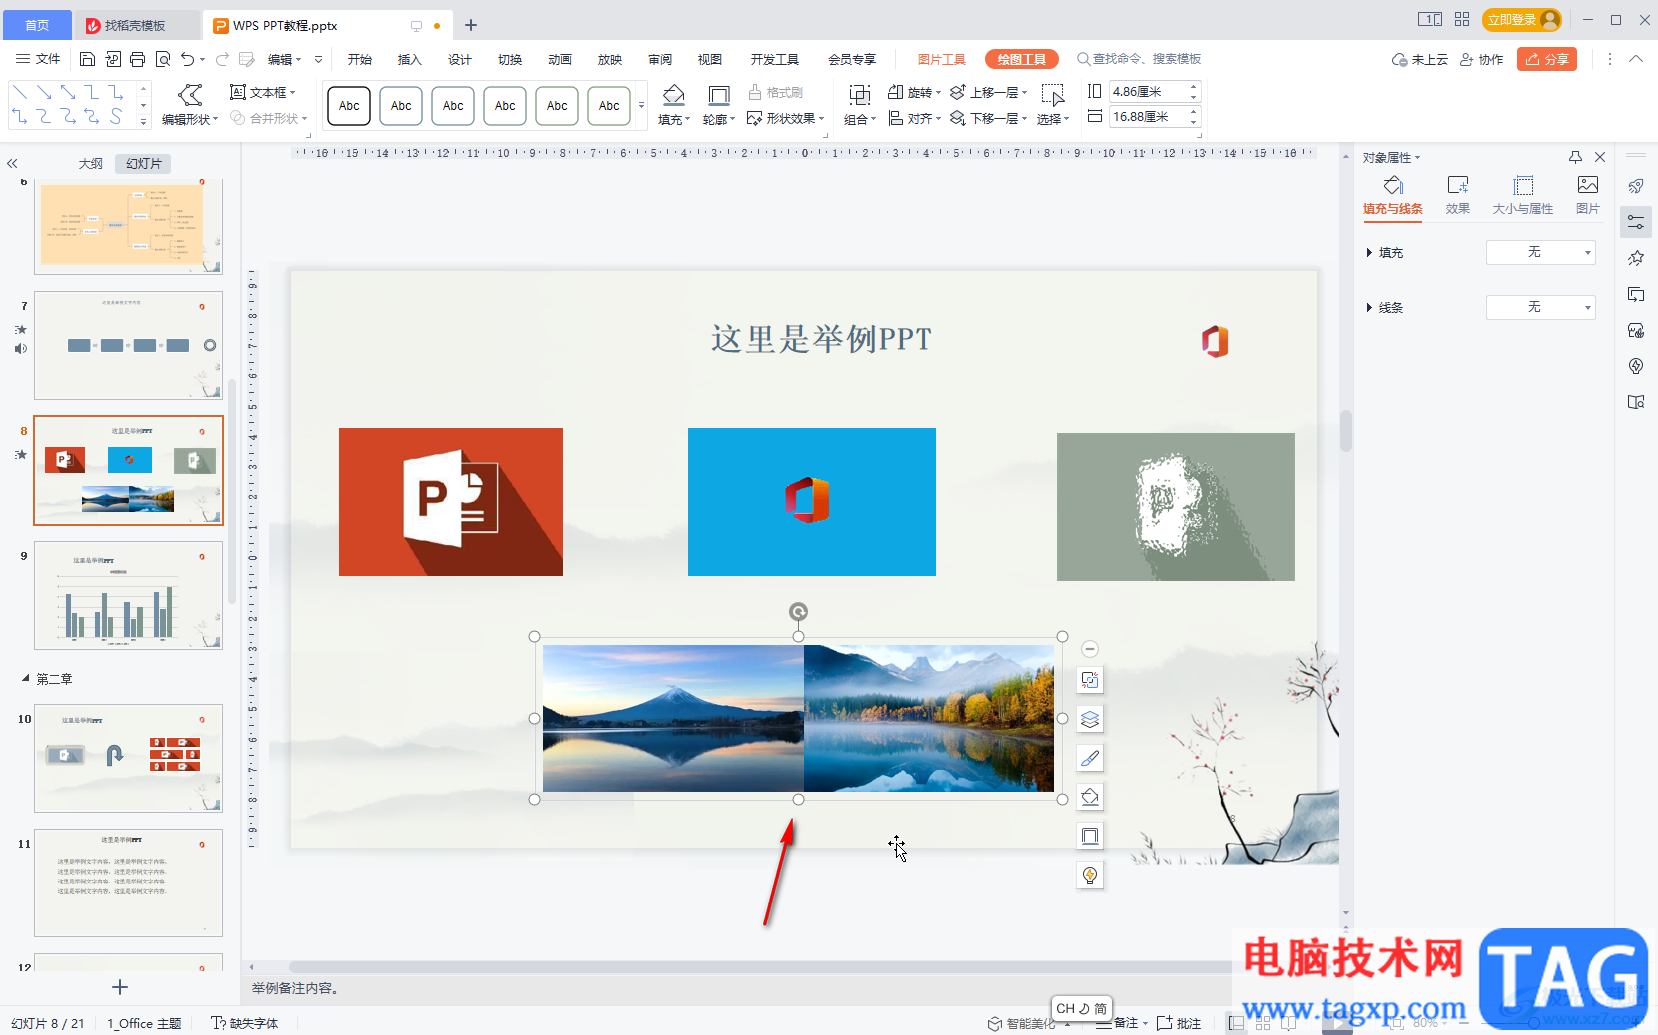Open the 旋转 rotate dropdown
Image resolution: width=1658 pixels, height=1035 pixels.
pos(915,92)
